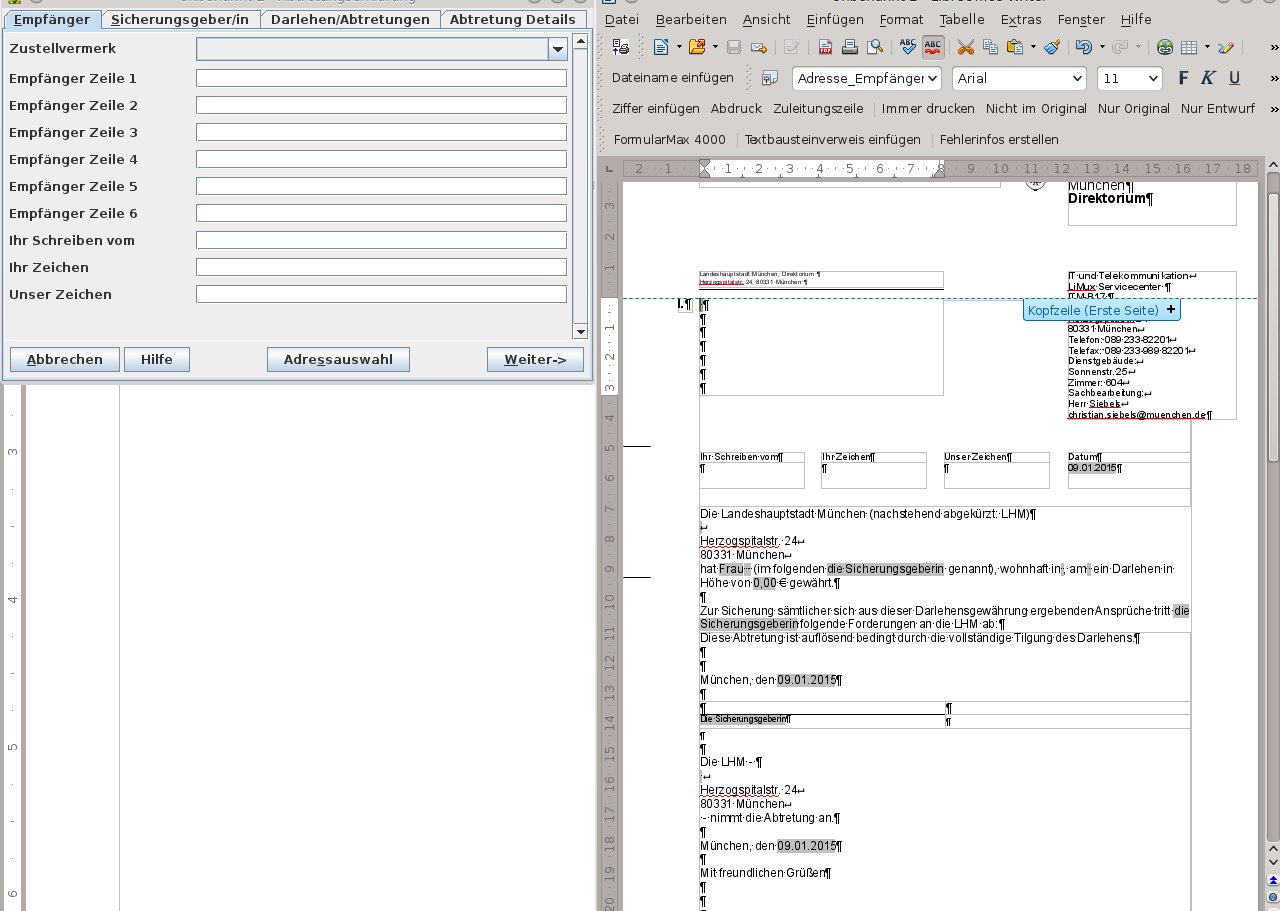
Task: Toggle automatic spellchecking
Action: pyautogui.click(x=935, y=47)
